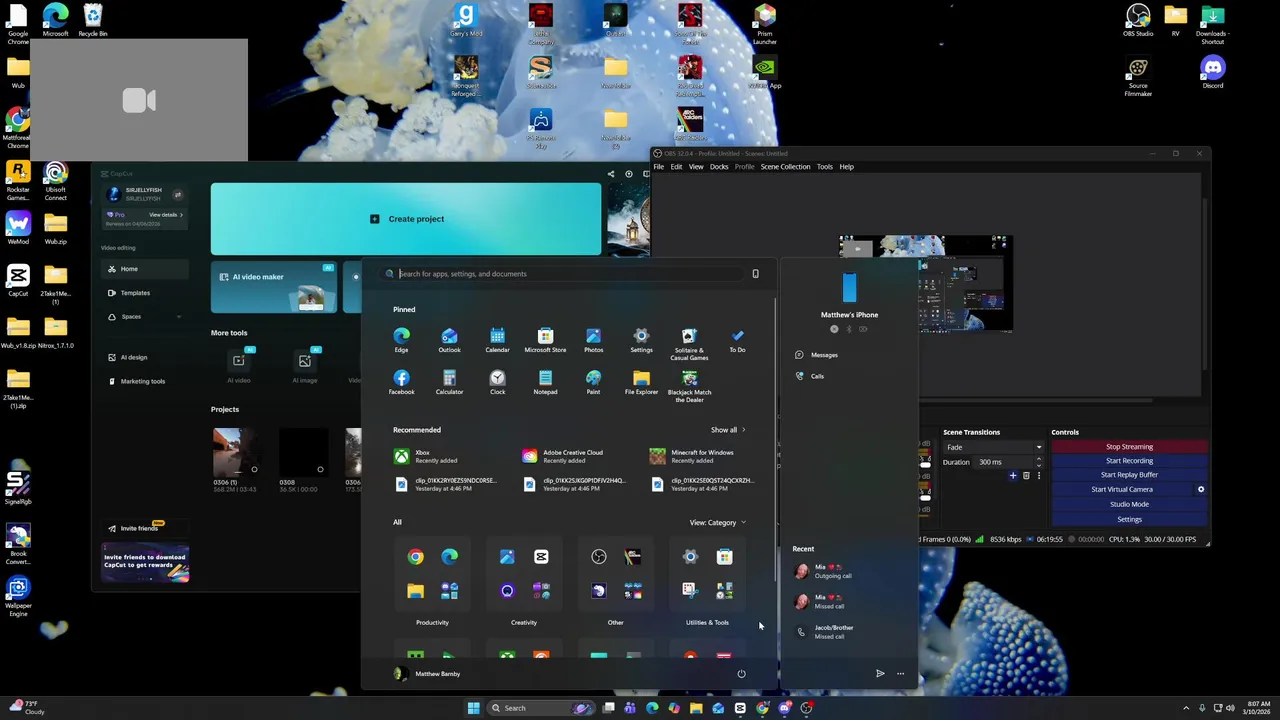Open 0306 (1) project thumbnail
The width and height of the screenshot is (1280, 720).
(237, 453)
